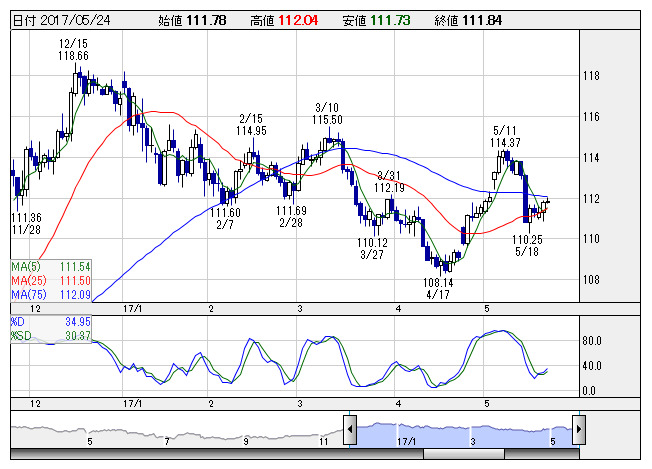This screenshot has height=469, width=652.
Task: Click the 3/10 115.50 peak label
Action: tap(327, 114)
